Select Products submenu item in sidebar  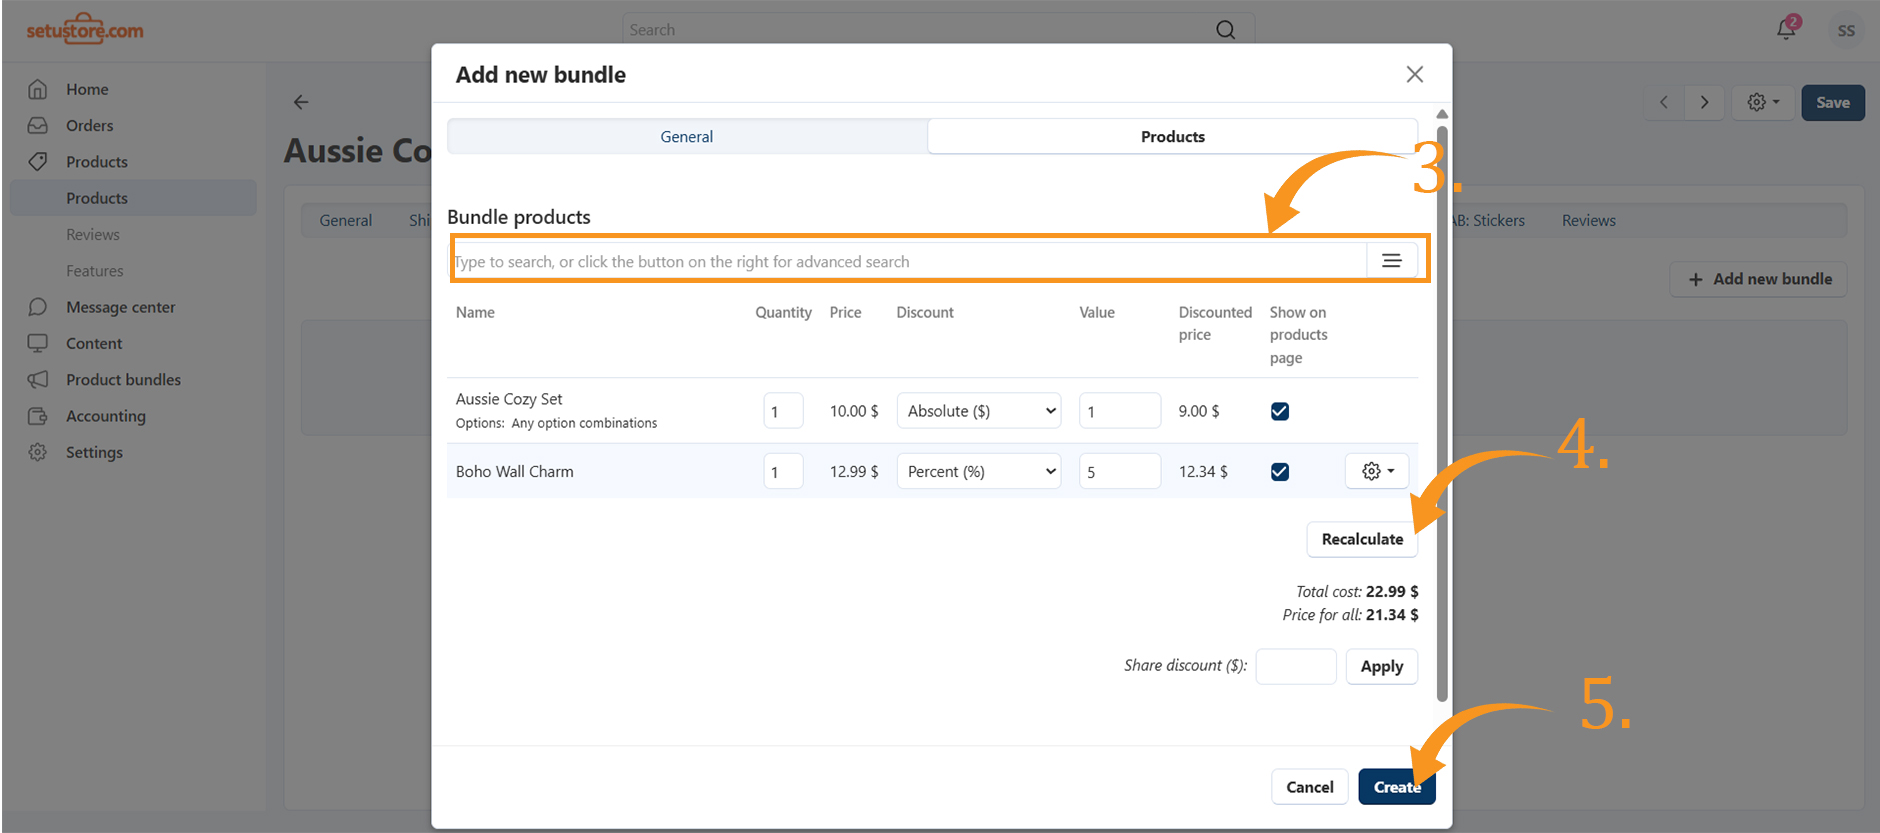tap(133, 198)
